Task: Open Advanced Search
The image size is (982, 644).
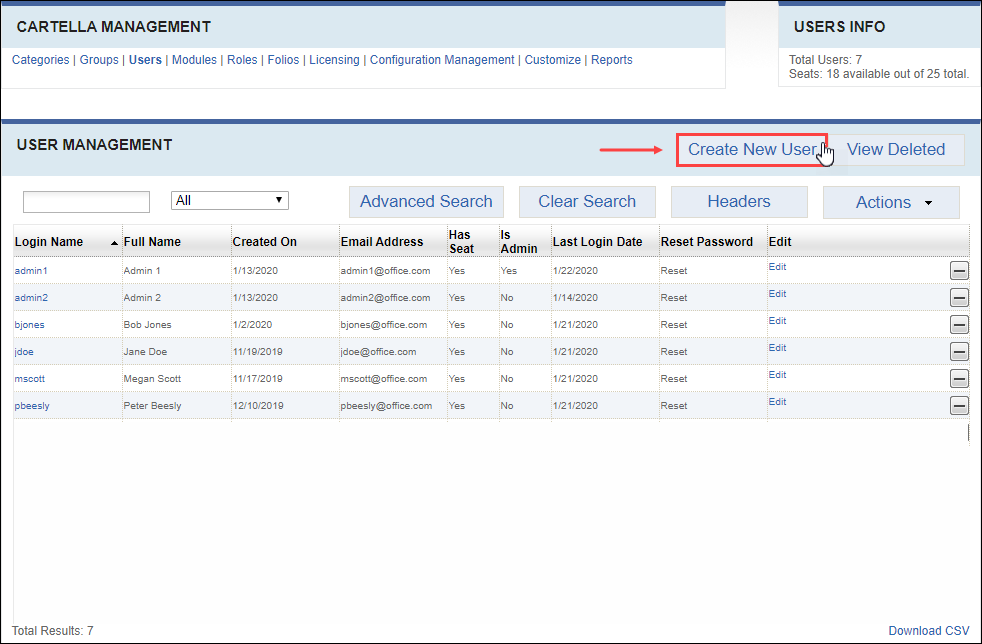Action: point(426,202)
